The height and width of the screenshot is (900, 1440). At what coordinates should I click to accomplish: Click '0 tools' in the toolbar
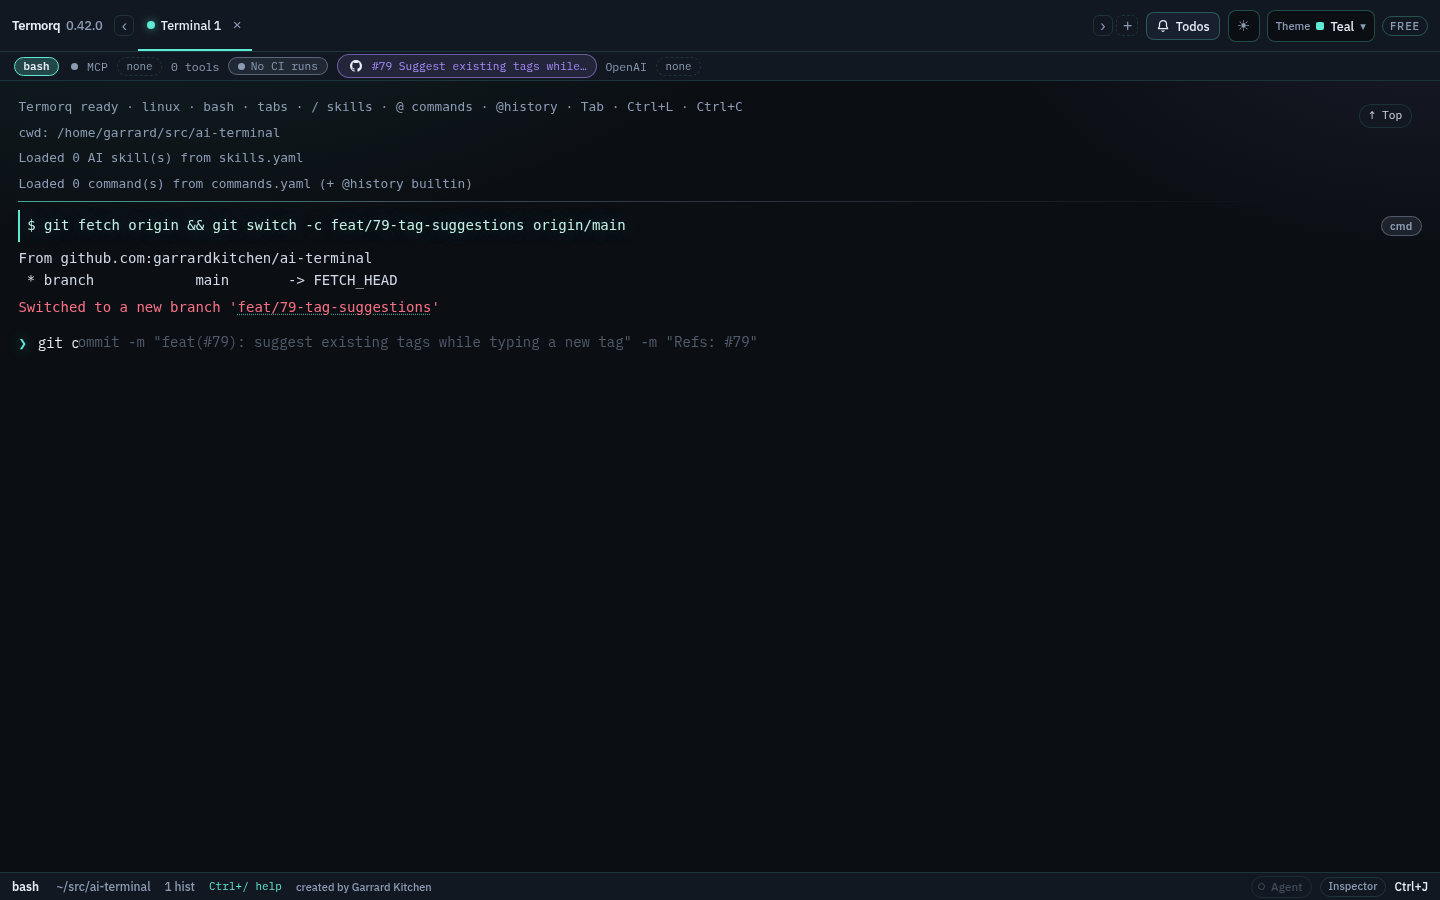(x=195, y=67)
